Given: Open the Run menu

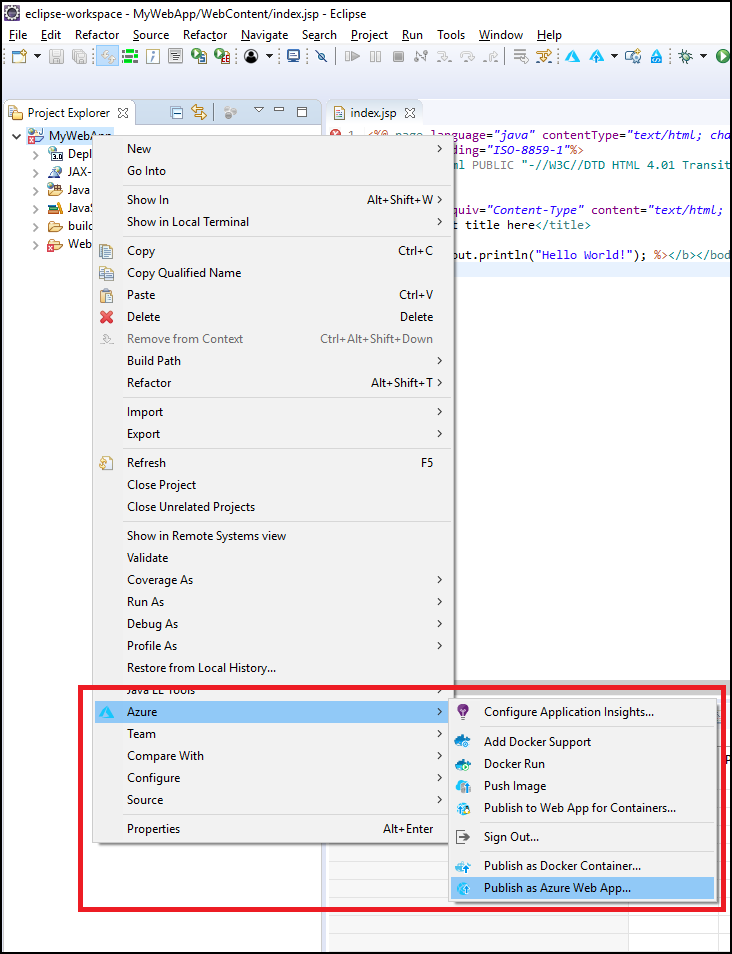Looking at the screenshot, I should coord(413,35).
